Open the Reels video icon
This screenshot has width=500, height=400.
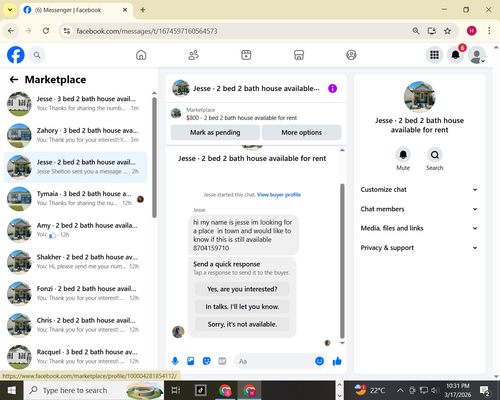tap(246, 55)
